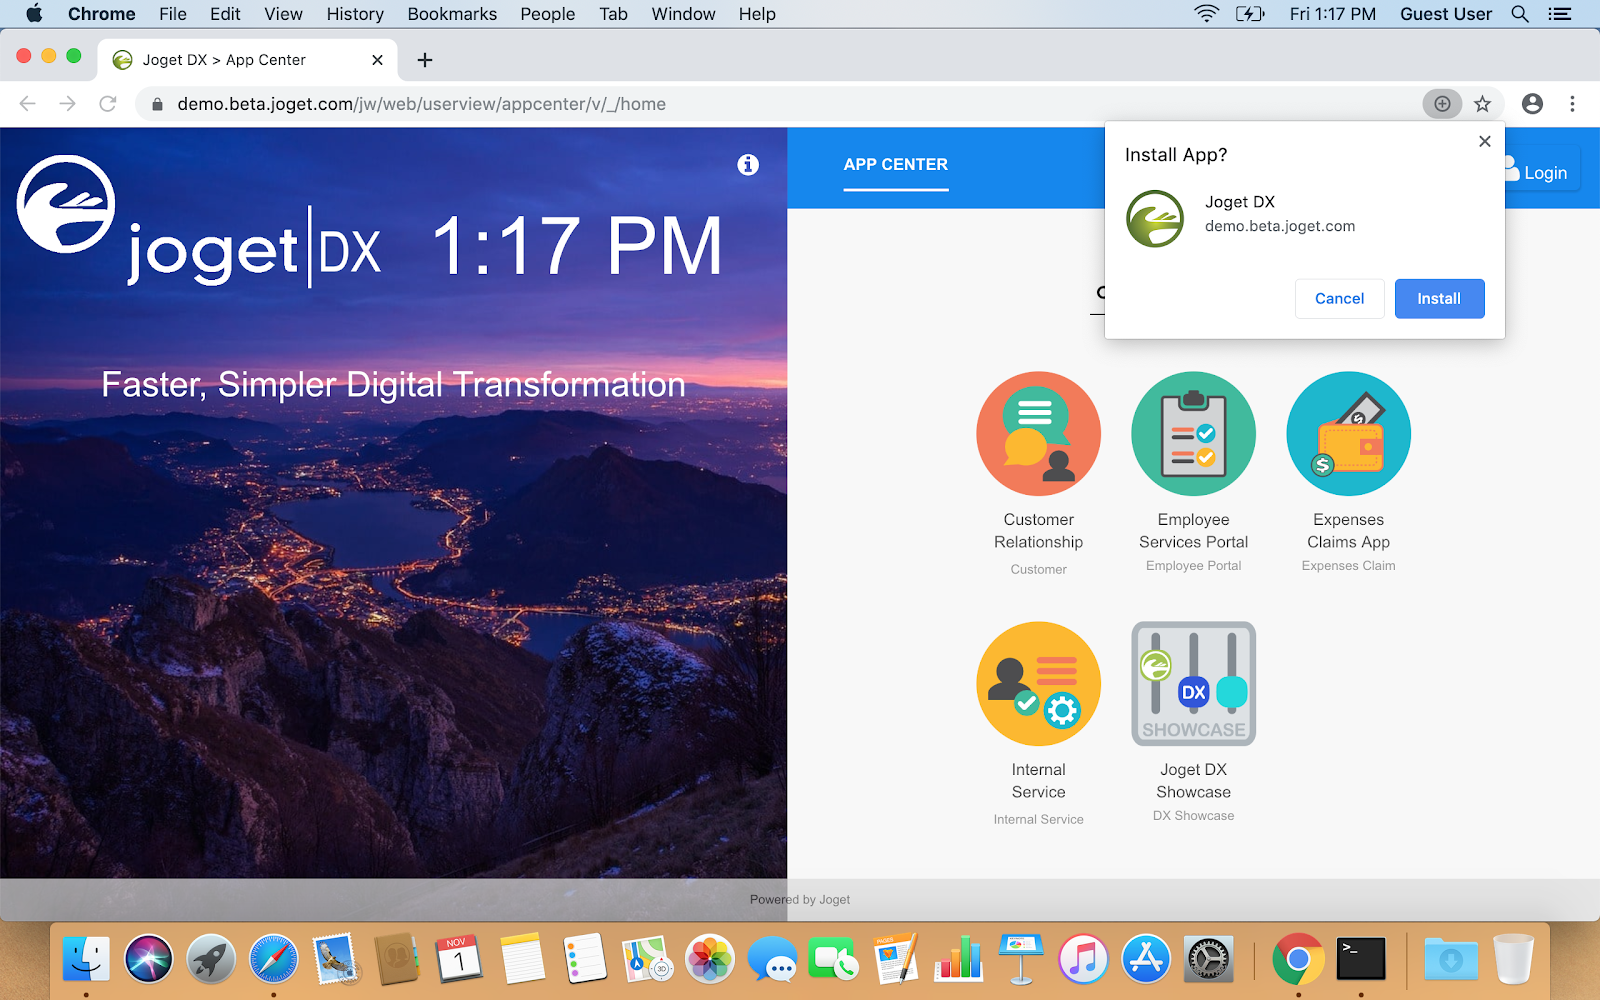Open a new browser tab
The width and height of the screenshot is (1600, 1000).
coord(425,60)
